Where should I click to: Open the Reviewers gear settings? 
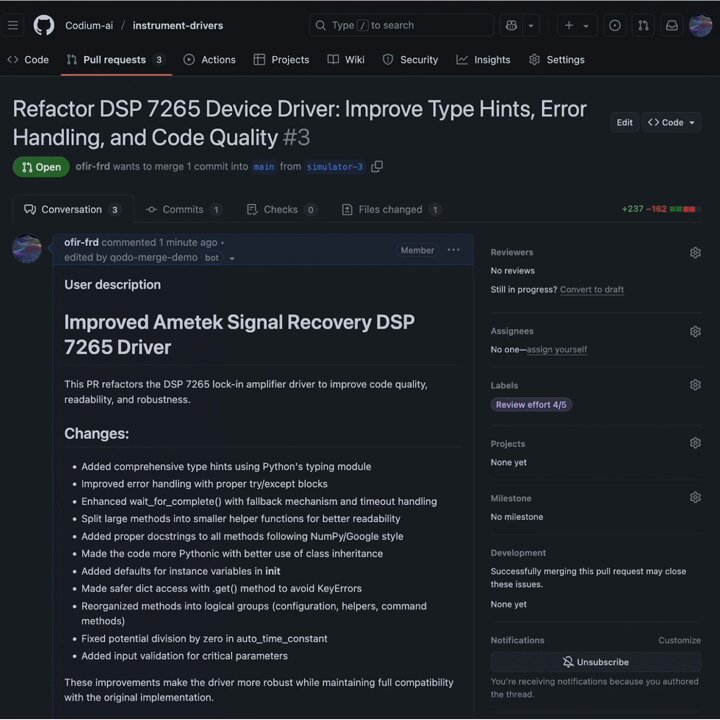click(x=695, y=253)
